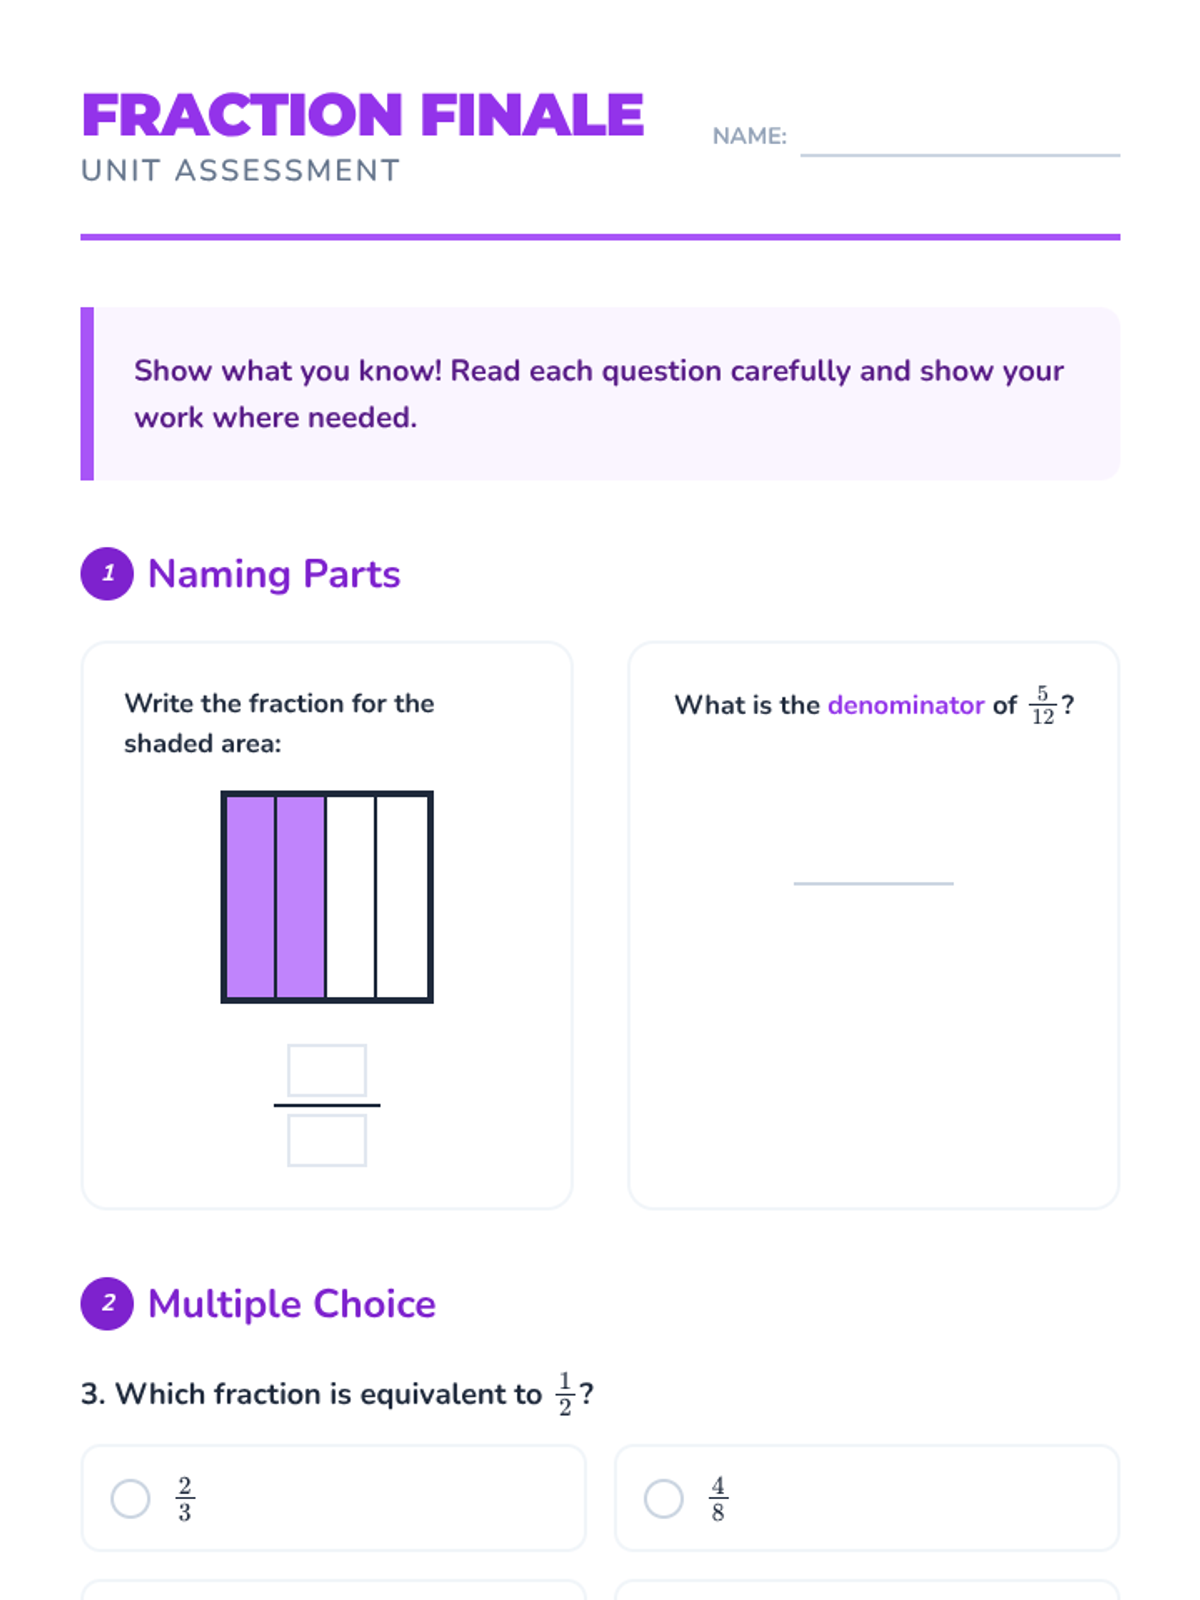
Task: Click the "UNIT ASSESSMENT" subtitle
Action: click(x=240, y=171)
